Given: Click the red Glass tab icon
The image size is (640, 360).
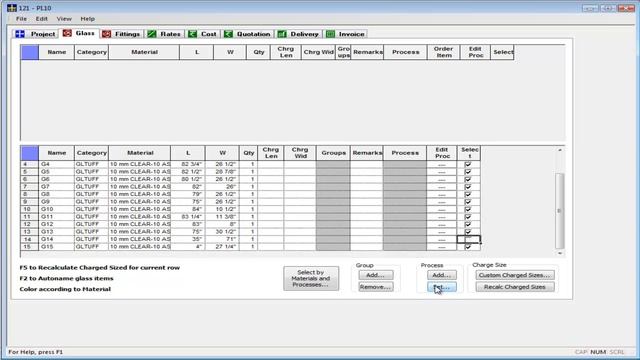Looking at the screenshot, I should click(67, 33).
